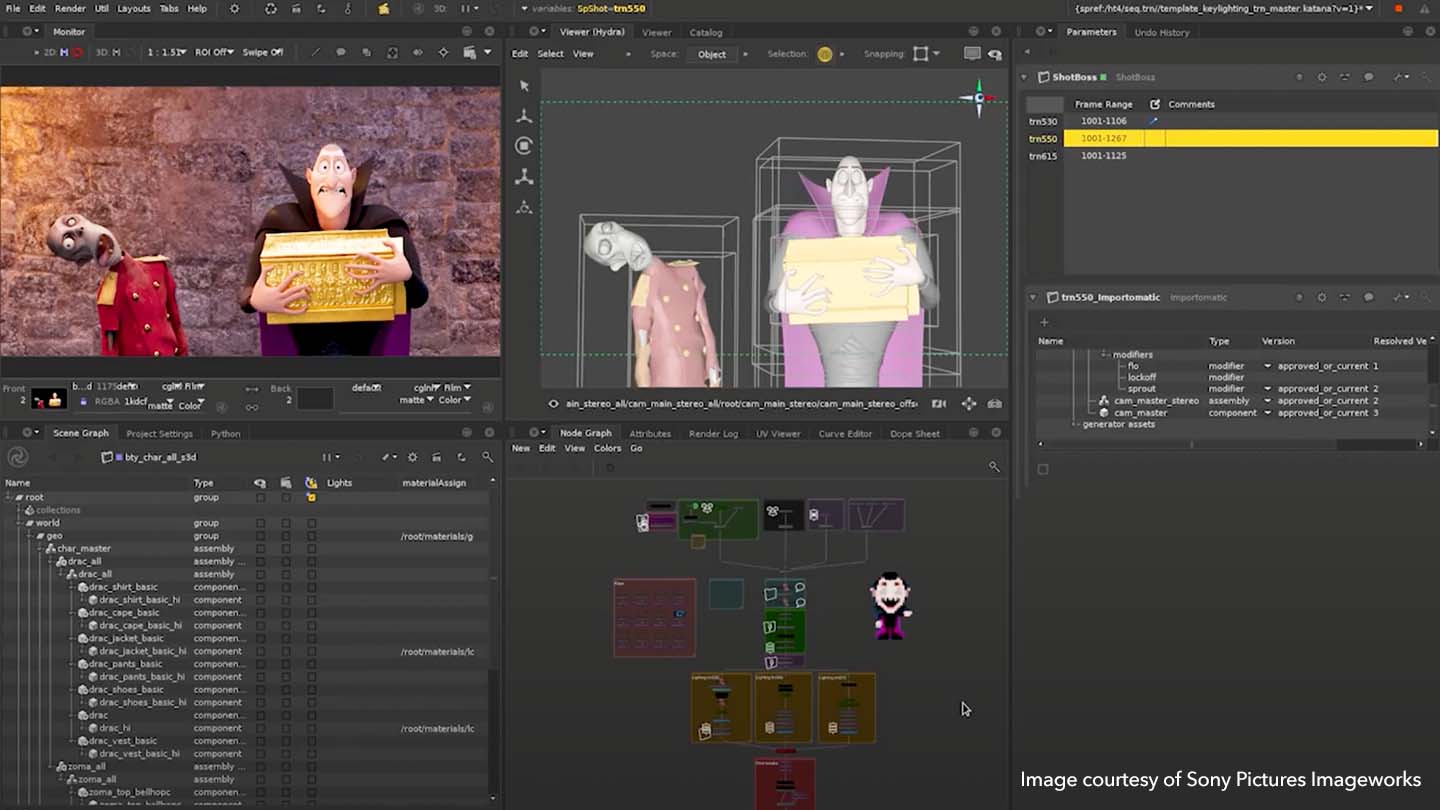Open the 1 : 1.51 zoom ratio dropdown
The height and width of the screenshot is (810, 1440).
pyautogui.click(x=169, y=52)
